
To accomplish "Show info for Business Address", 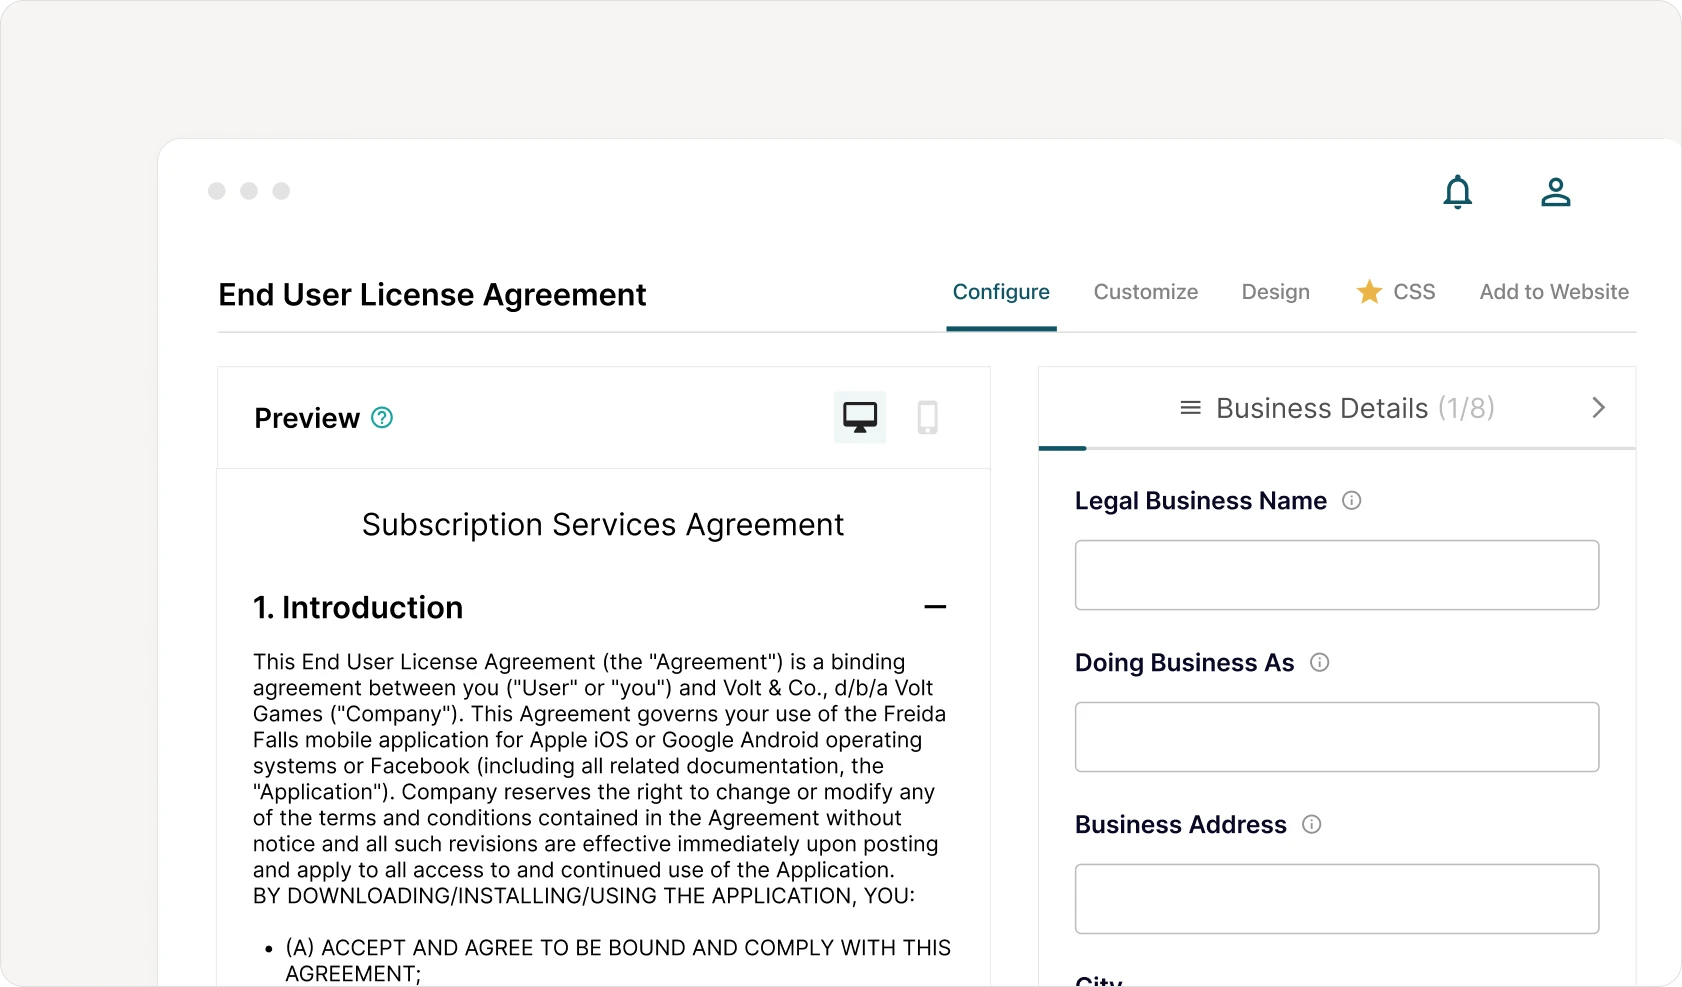I will pyautogui.click(x=1312, y=825).
